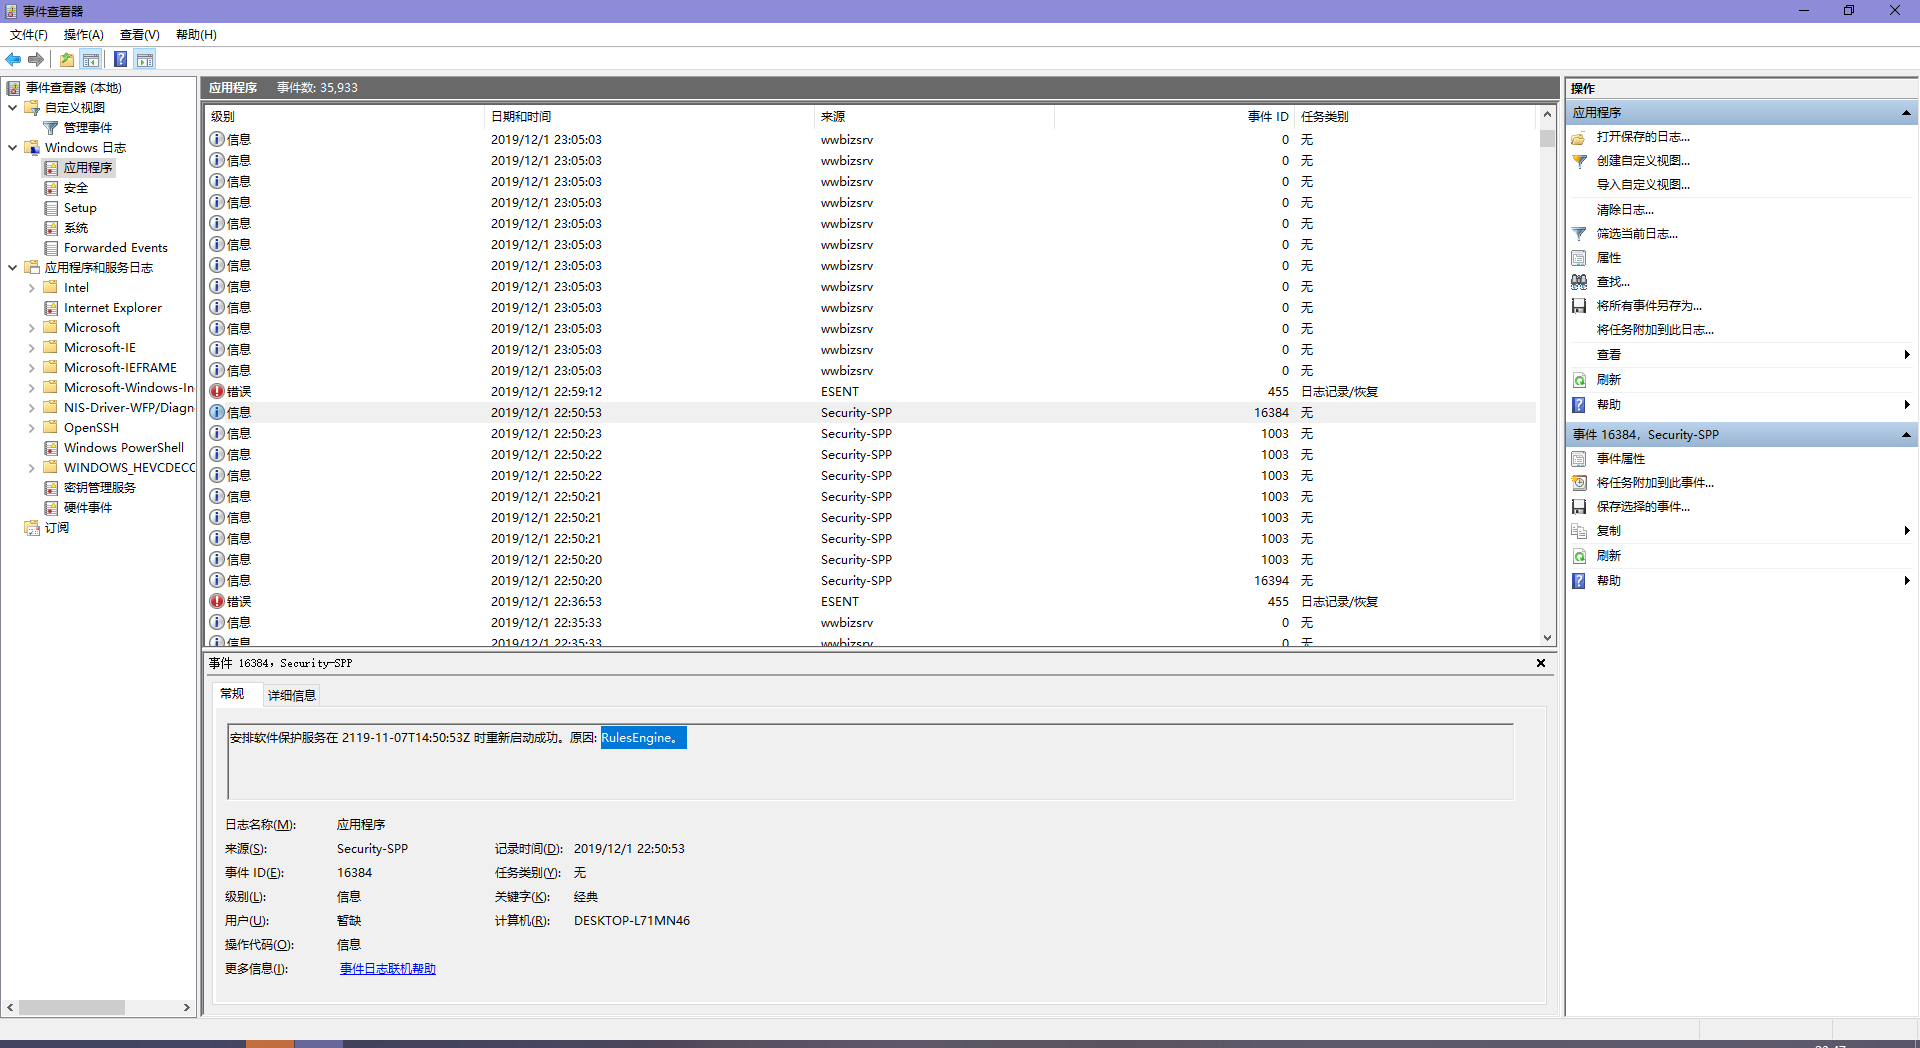Select the Security-SPP event at 22:50:23
1920x1048 pixels.
pos(870,433)
